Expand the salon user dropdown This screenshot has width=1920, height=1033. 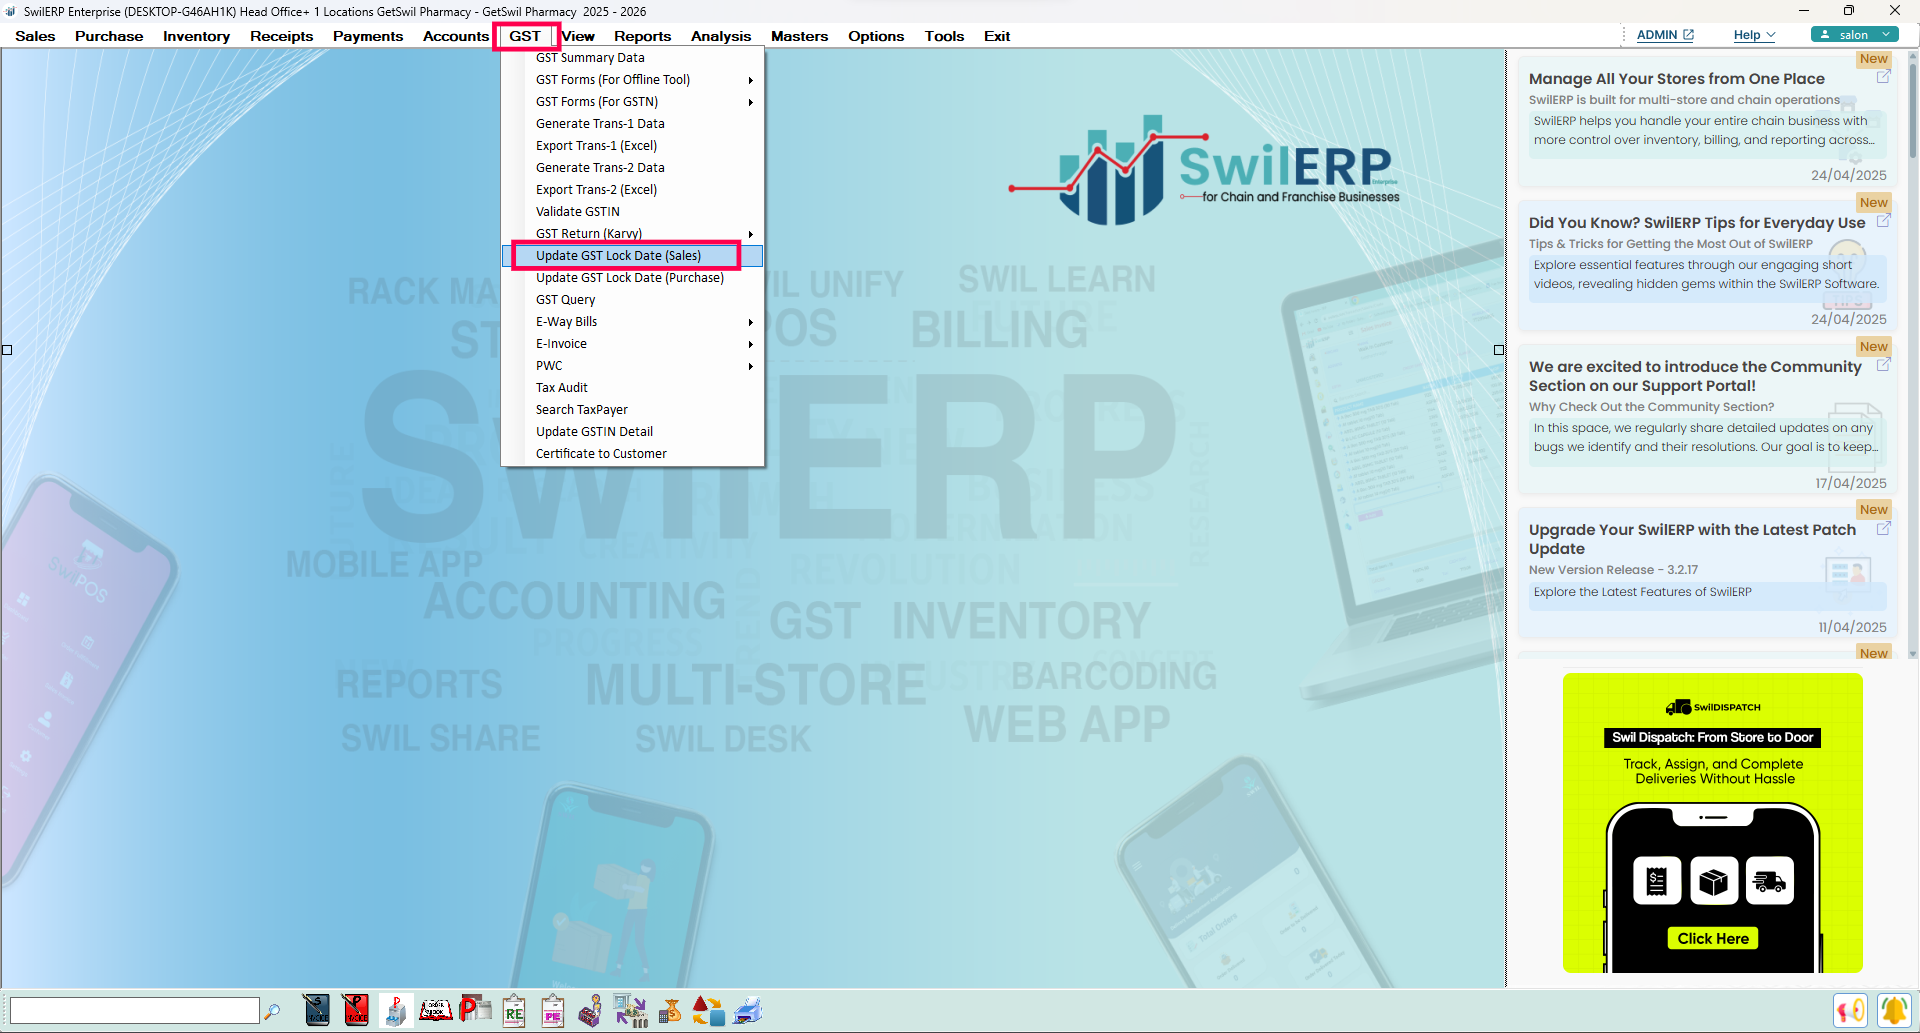tap(1855, 34)
